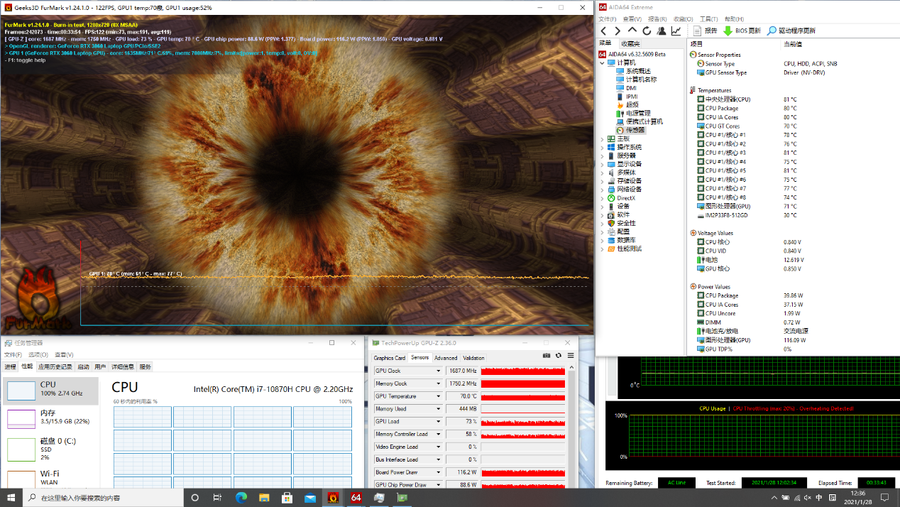
Task: Click Windows Start button
Action: 11,498
